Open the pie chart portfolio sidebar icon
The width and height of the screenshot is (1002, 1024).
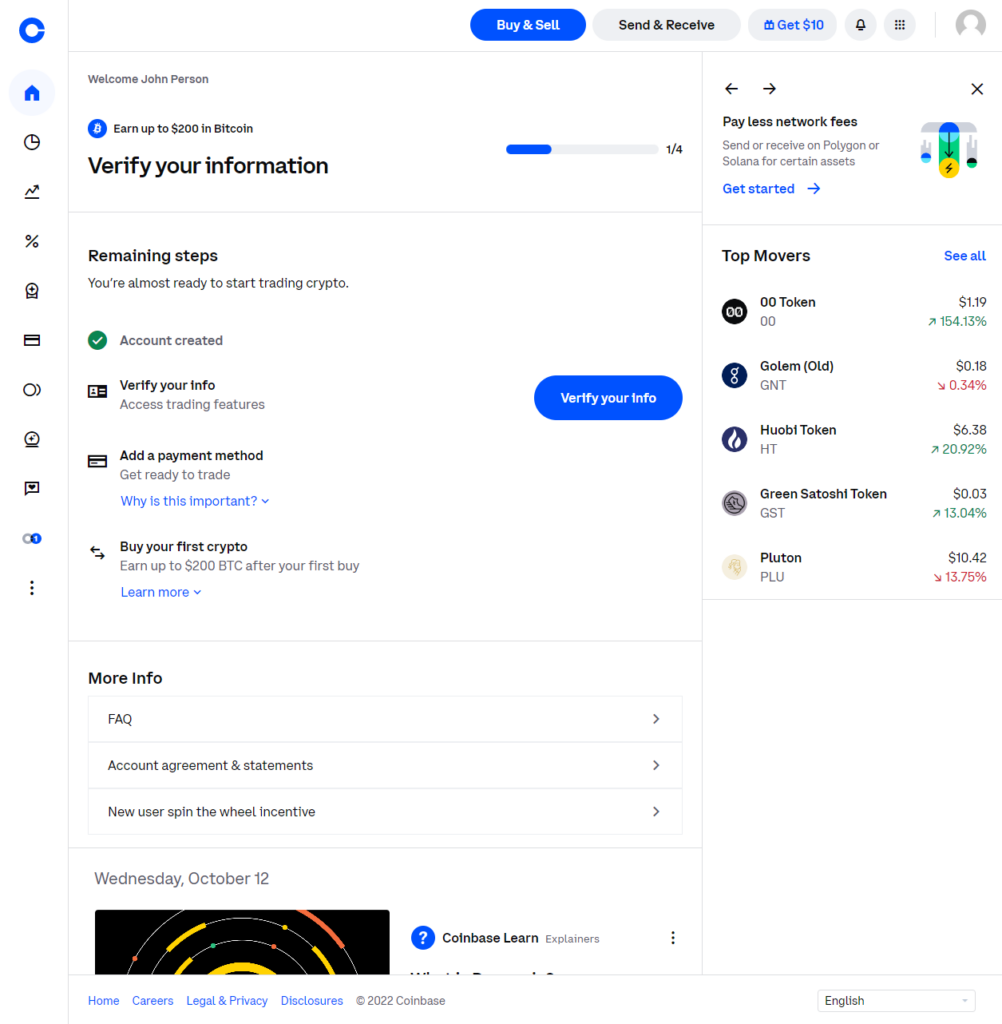click(31, 142)
